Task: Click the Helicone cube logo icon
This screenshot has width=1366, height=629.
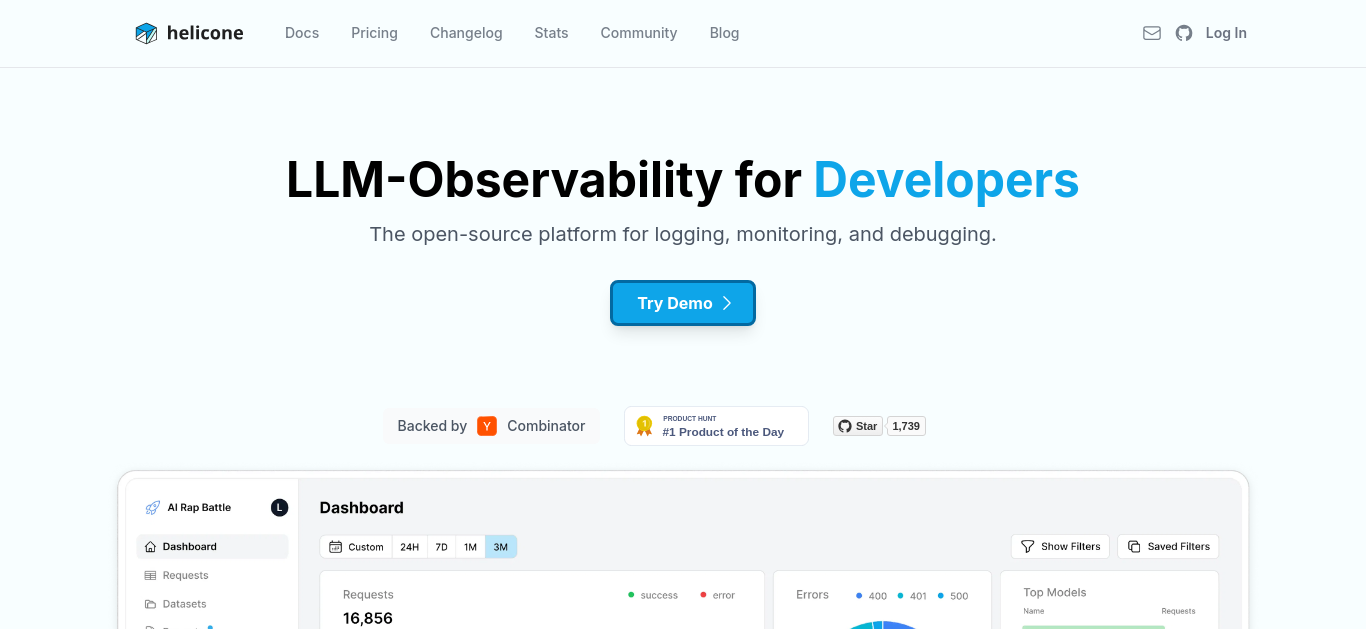Action: (146, 33)
